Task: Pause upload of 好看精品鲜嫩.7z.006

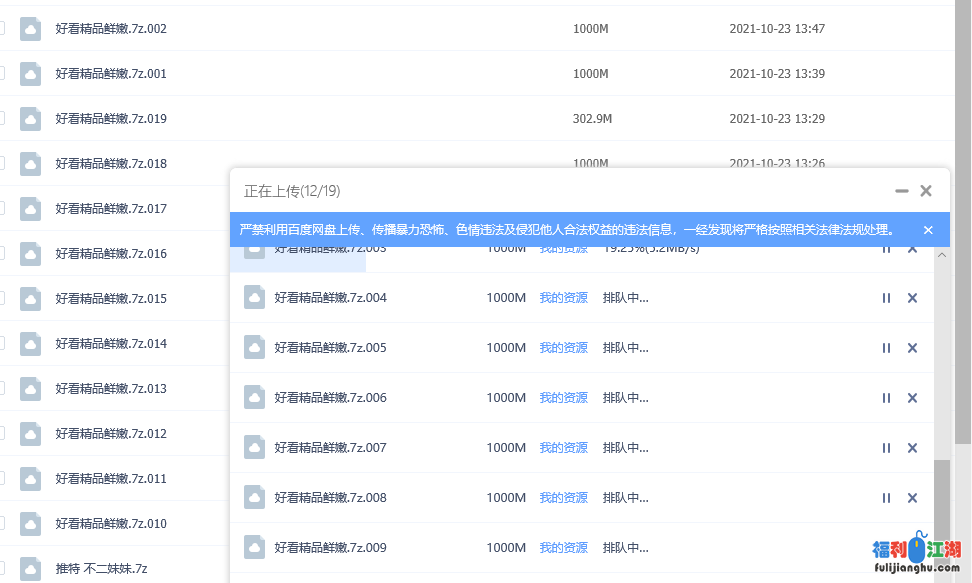Action: 886,398
